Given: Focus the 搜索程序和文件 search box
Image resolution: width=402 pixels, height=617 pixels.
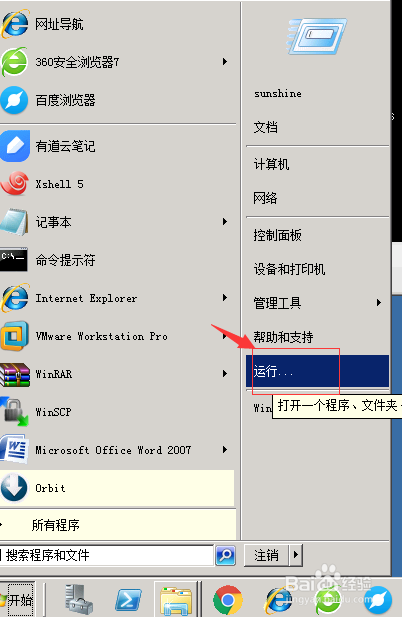Looking at the screenshot, I should click(x=106, y=555).
